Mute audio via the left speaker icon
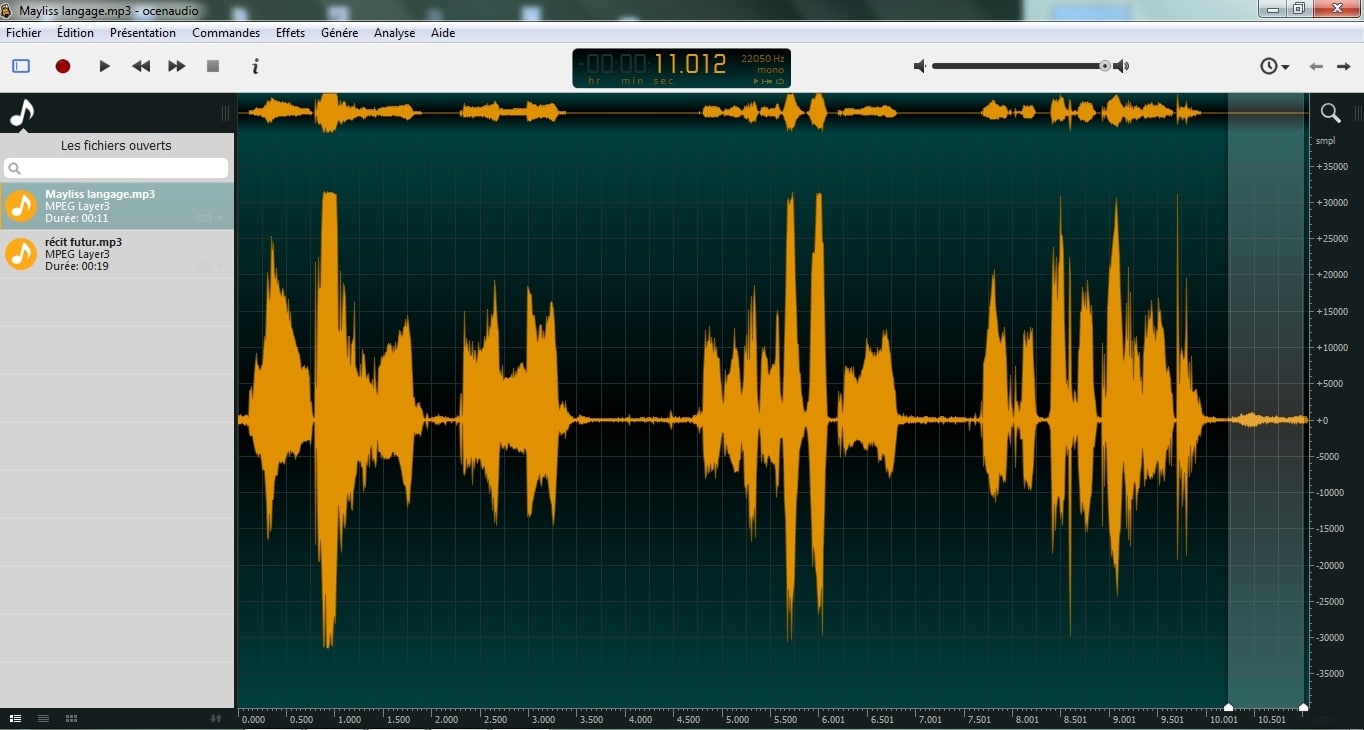 tap(919, 66)
